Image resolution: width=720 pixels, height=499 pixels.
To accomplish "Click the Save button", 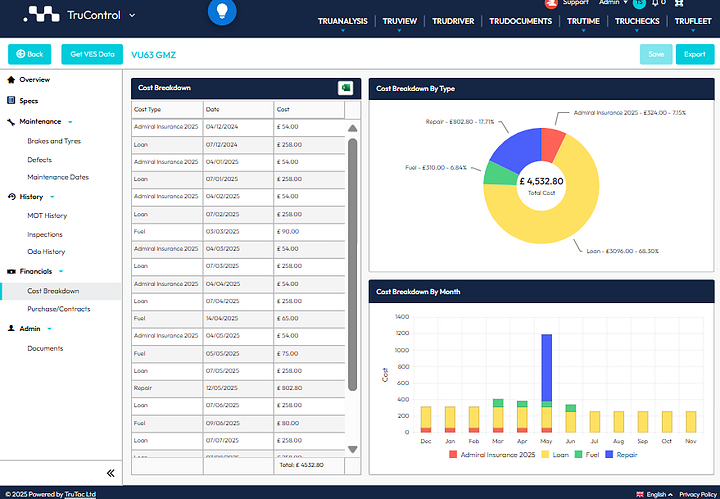I will [656, 54].
